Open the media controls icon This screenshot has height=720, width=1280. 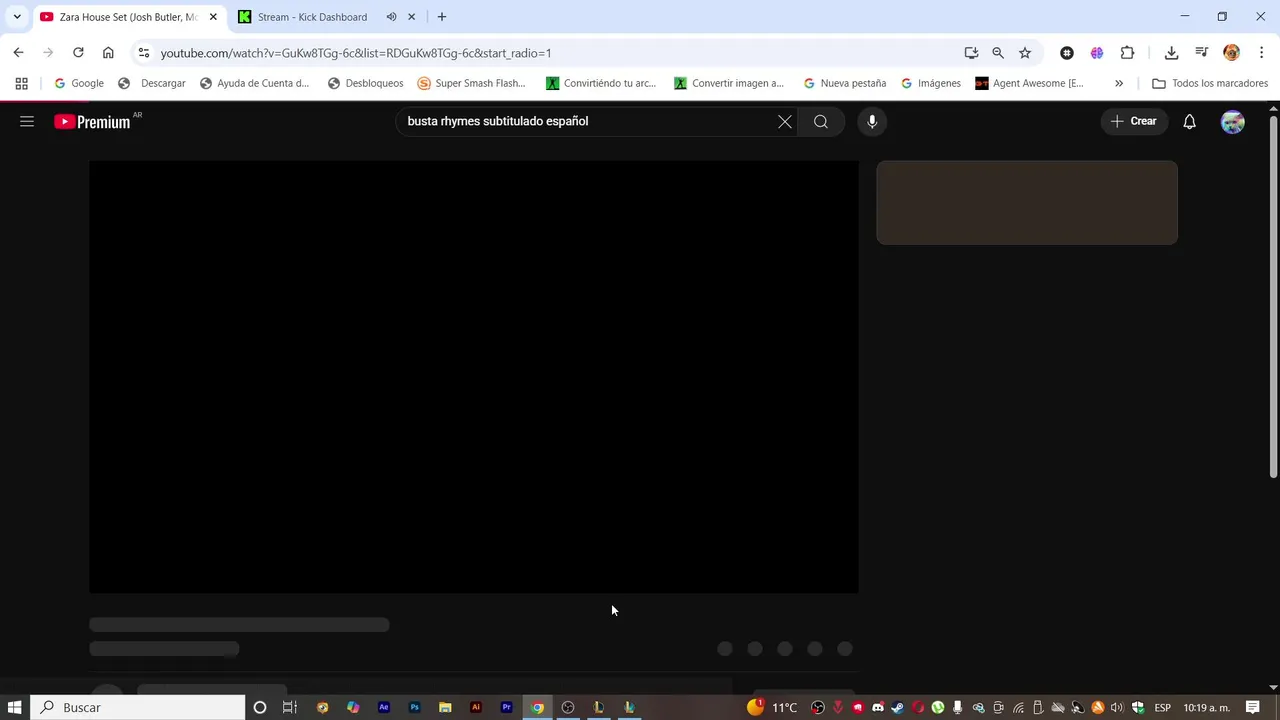[x=1202, y=53]
